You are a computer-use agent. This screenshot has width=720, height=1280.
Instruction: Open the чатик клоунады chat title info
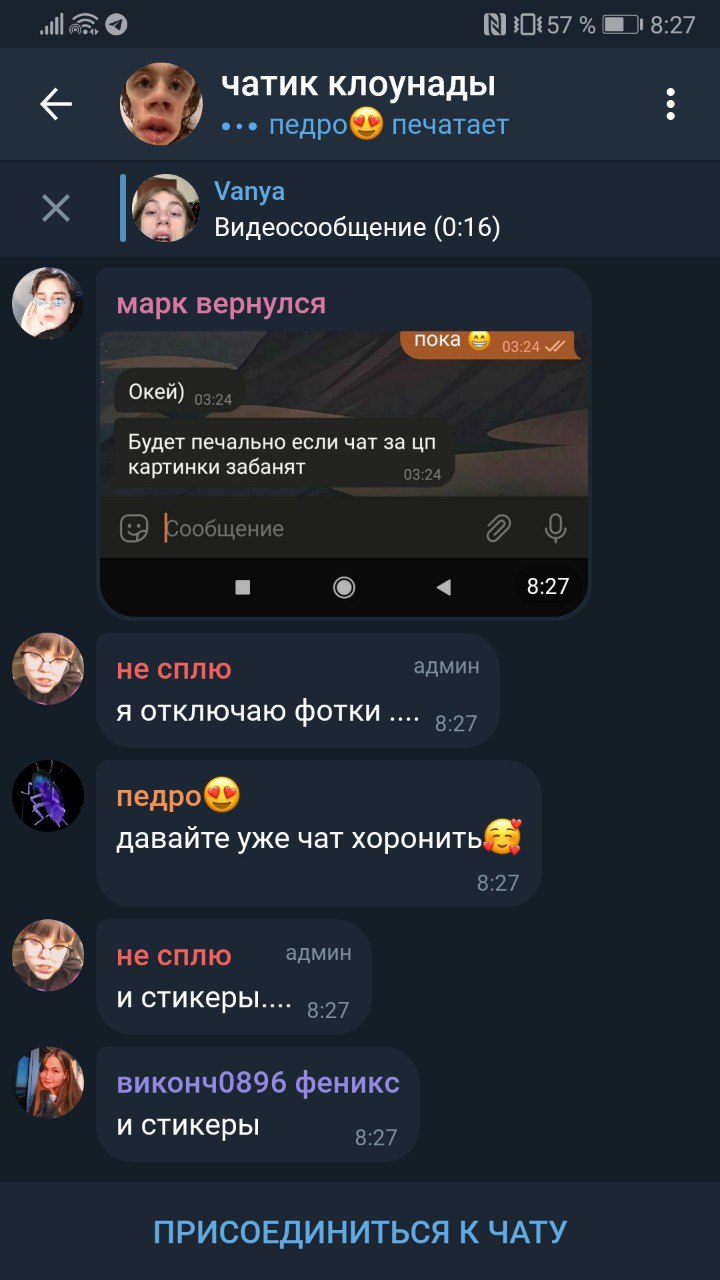click(358, 84)
